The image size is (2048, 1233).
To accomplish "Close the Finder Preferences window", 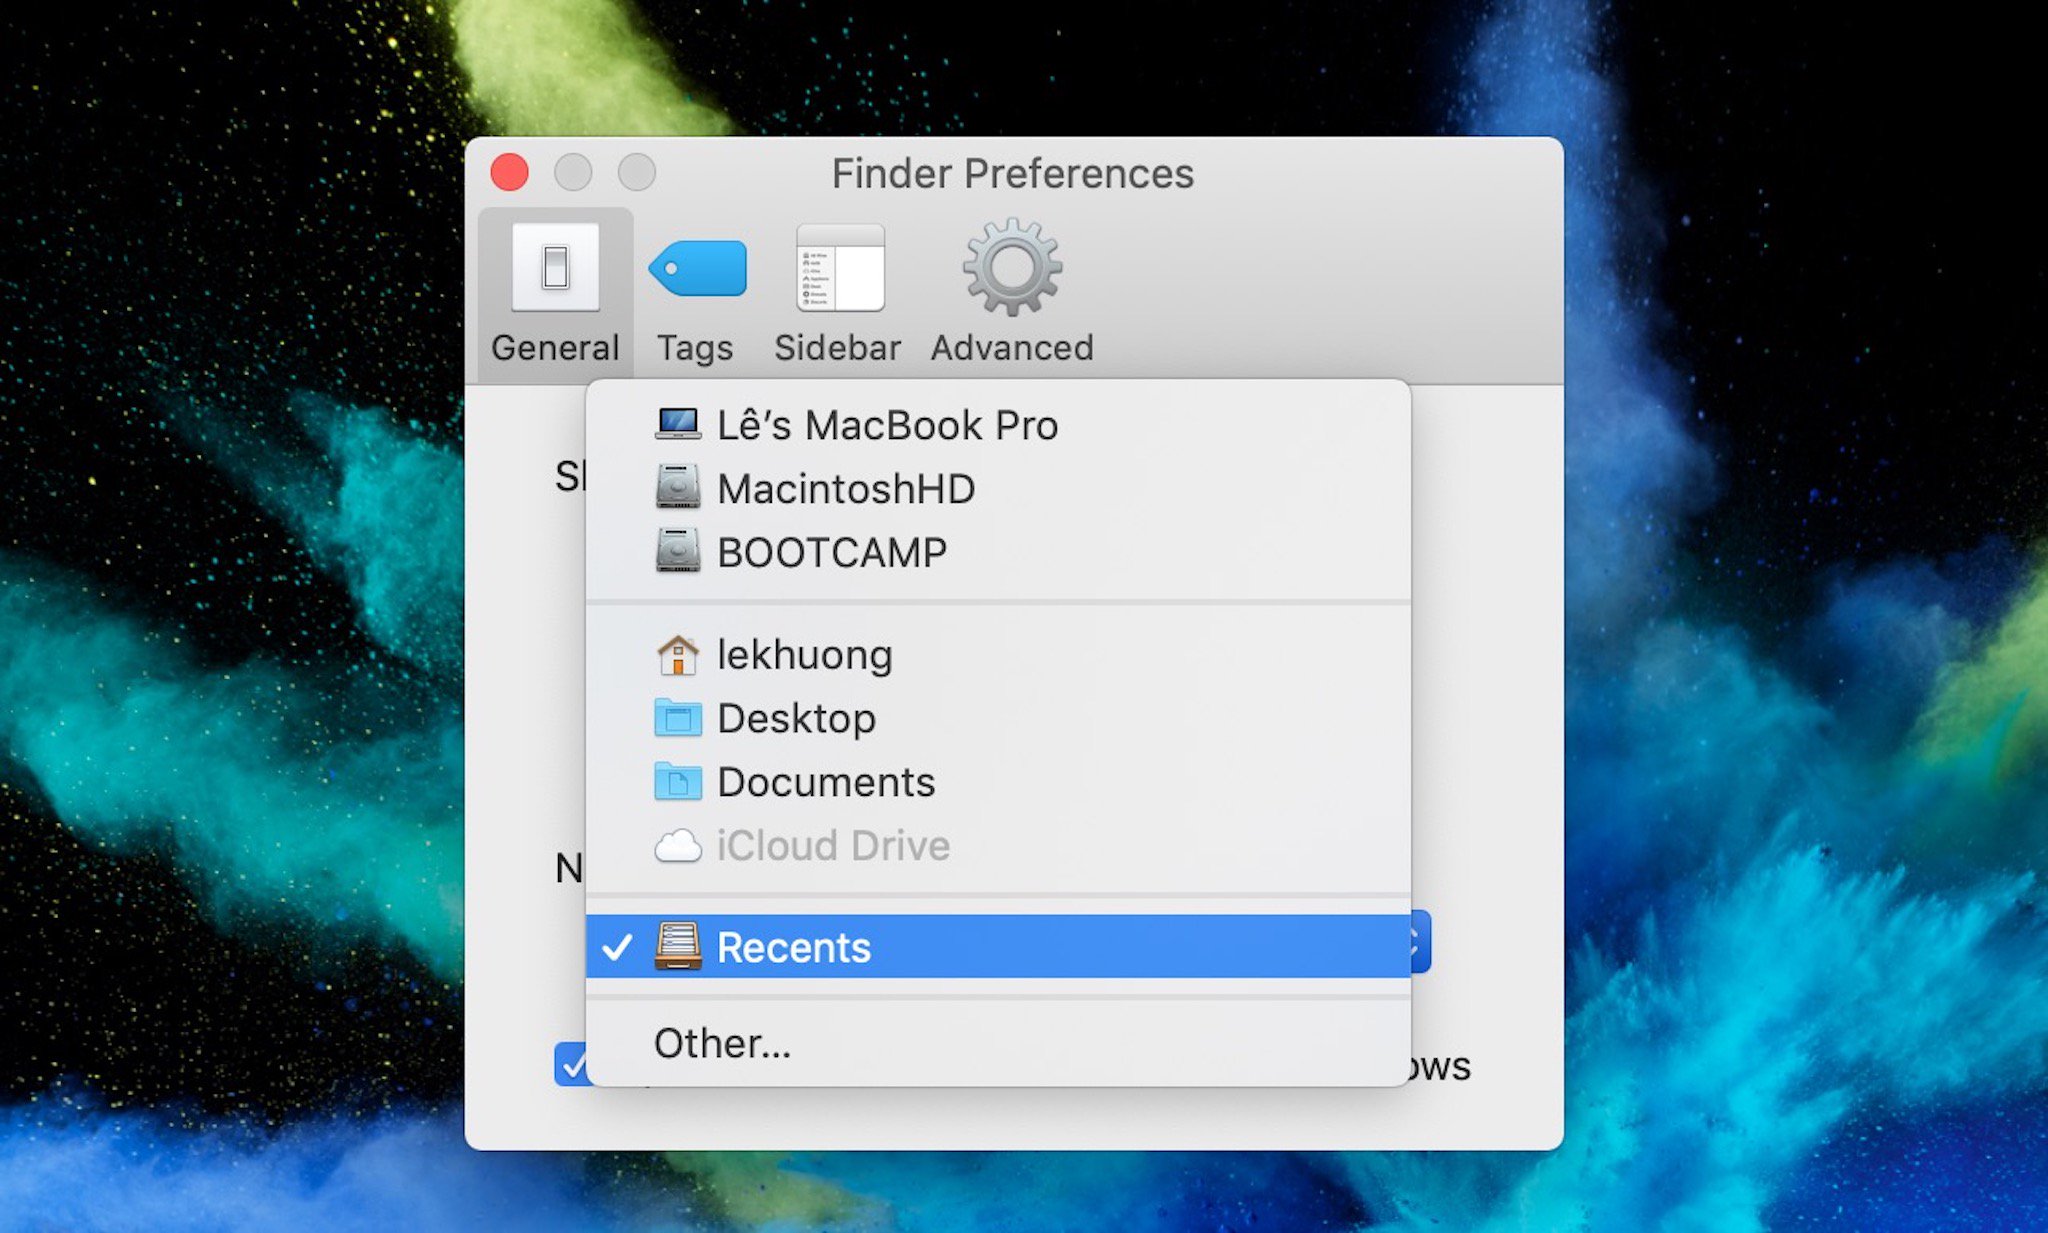I will 510,172.
